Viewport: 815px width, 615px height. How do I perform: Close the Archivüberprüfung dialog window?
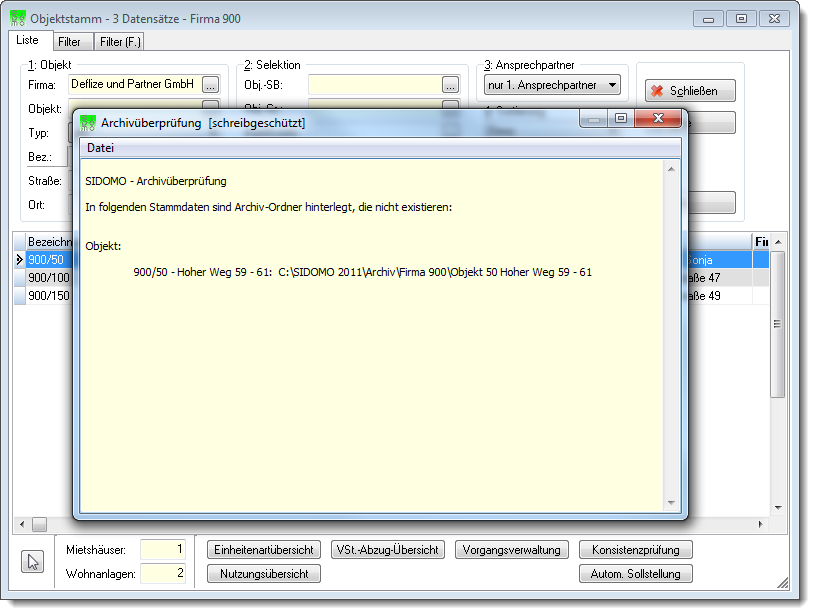pos(658,118)
